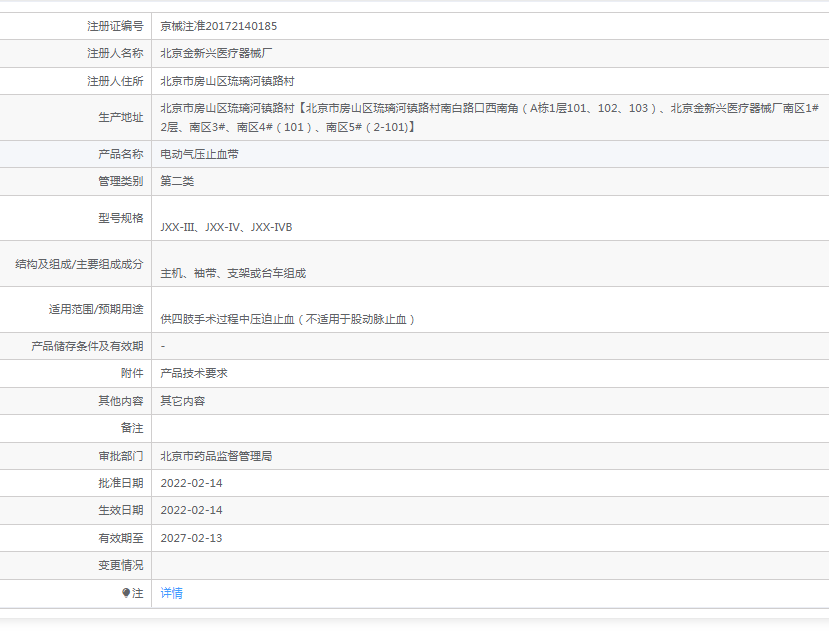Click the empty 变更情况 value cell
829x637 pixels.
pos(489,565)
